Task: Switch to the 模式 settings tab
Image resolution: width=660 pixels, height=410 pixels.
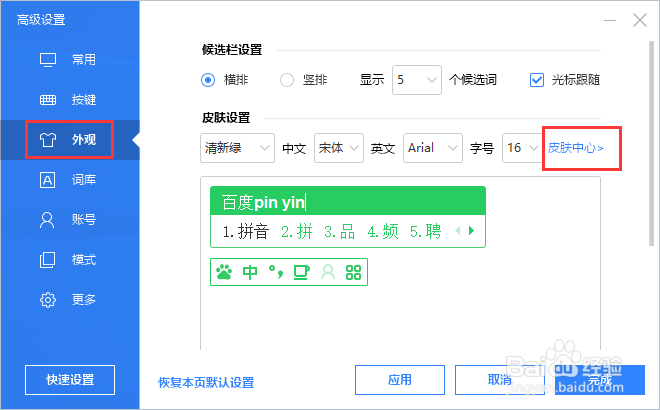Action: pos(70,260)
